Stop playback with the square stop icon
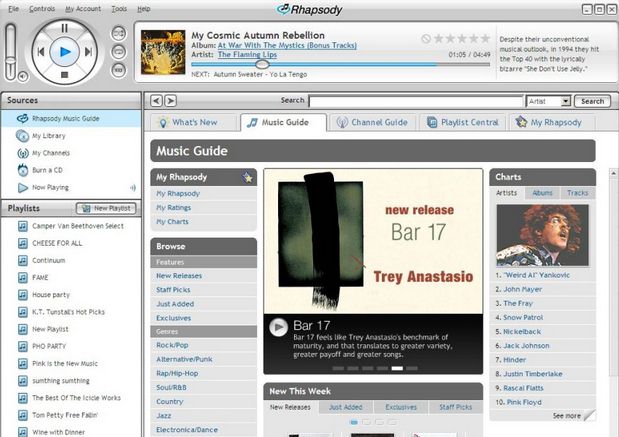The image size is (619, 437). pyautogui.click(x=64, y=75)
